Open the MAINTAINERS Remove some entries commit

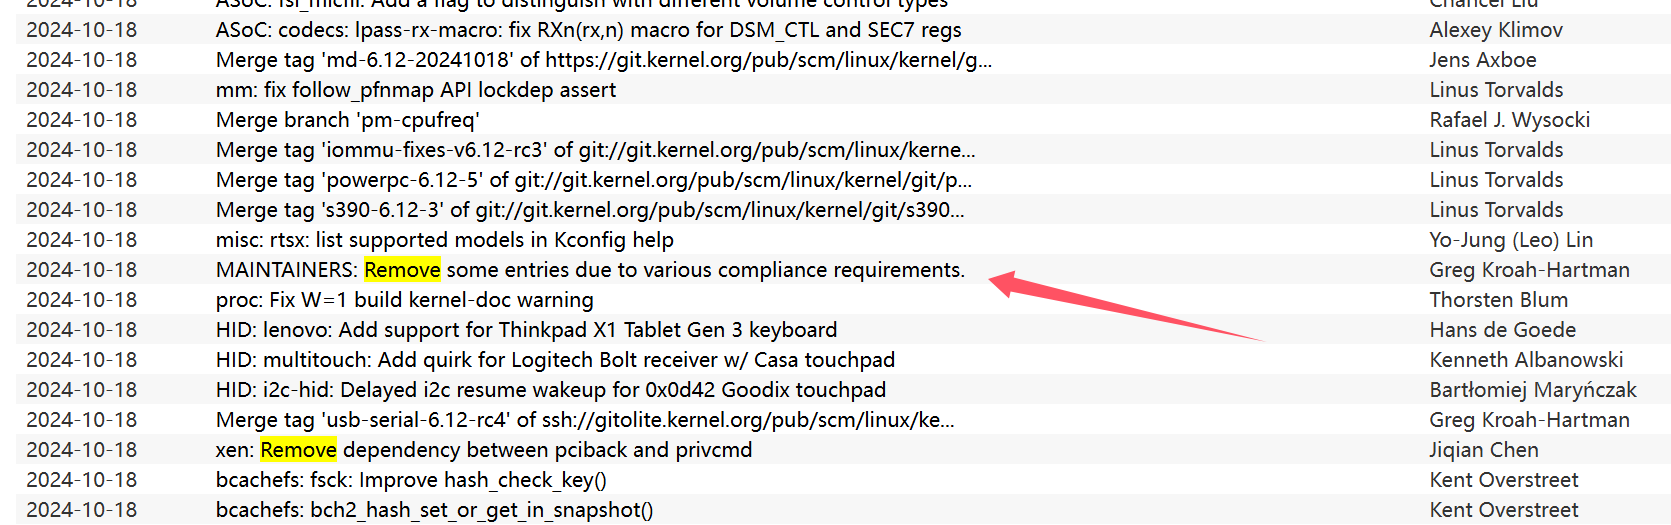[590, 270]
